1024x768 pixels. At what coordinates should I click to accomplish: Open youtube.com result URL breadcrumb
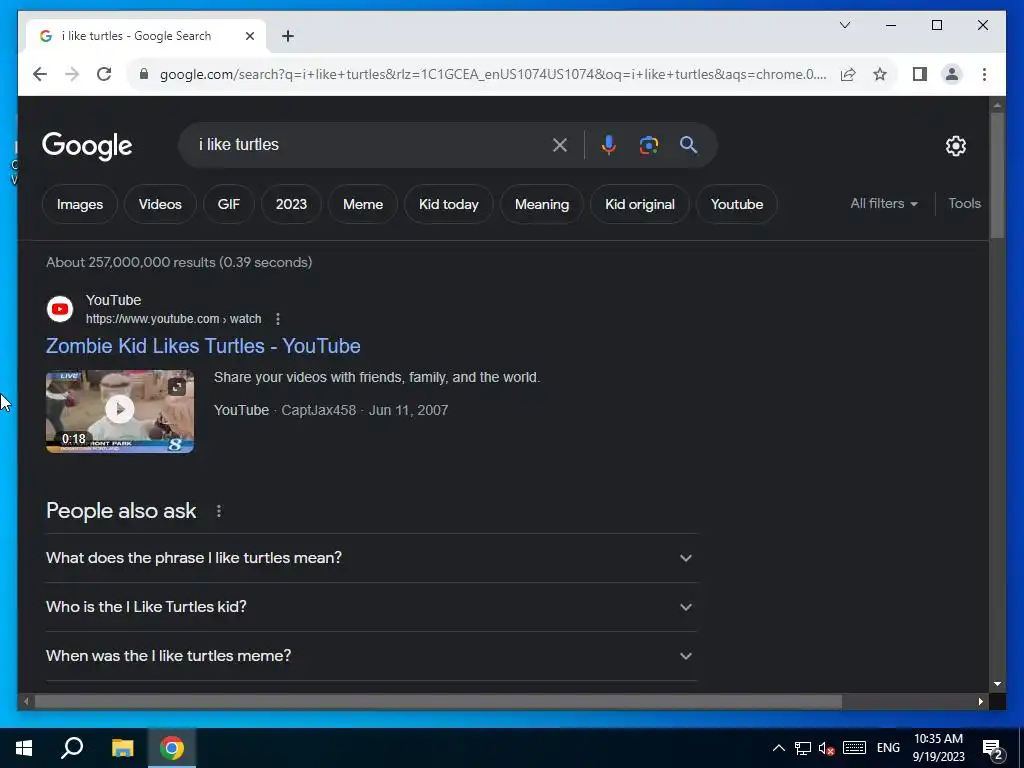[173, 319]
